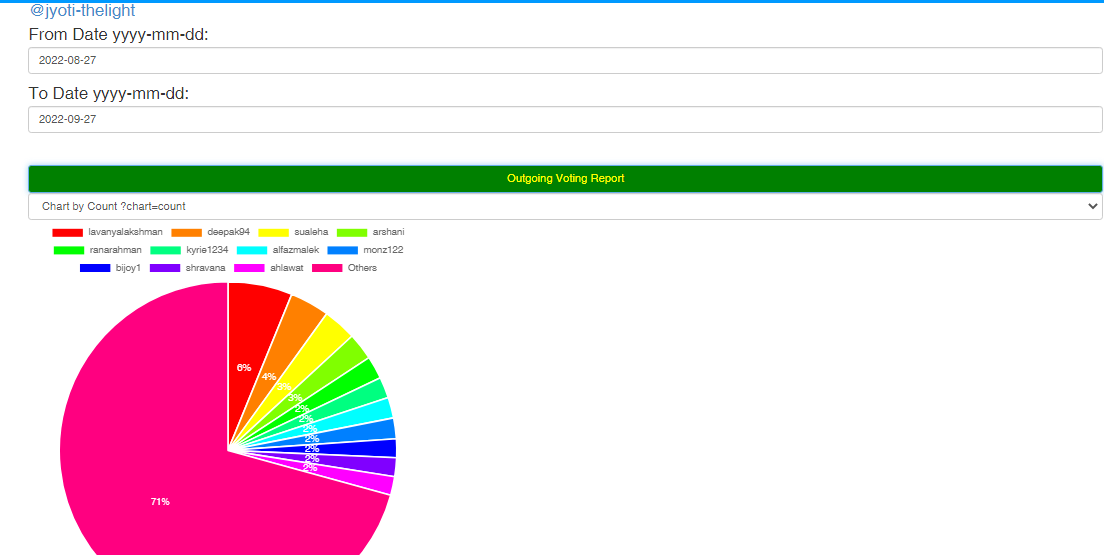Click the 'From Date yyyy-mm-dd:' label
This screenshot has height=555, width=1104.
tap(118, 34)
